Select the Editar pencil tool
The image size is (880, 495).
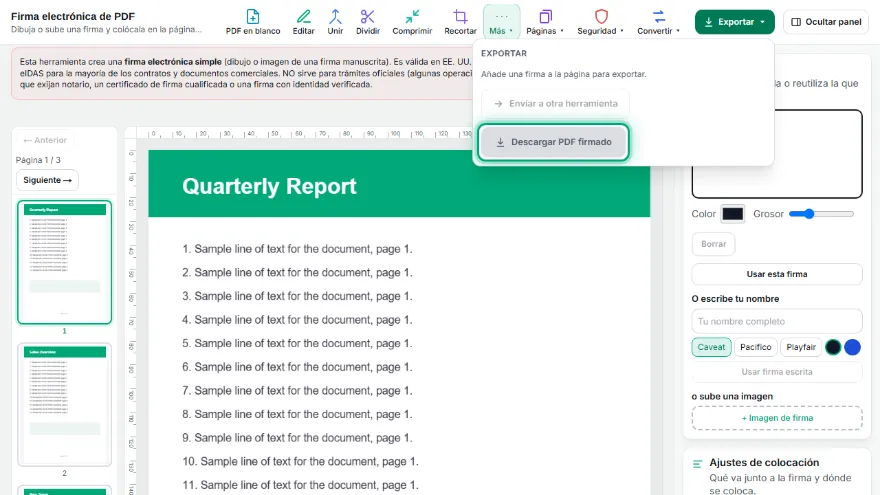pyautogui.click(x=303, y=22)
